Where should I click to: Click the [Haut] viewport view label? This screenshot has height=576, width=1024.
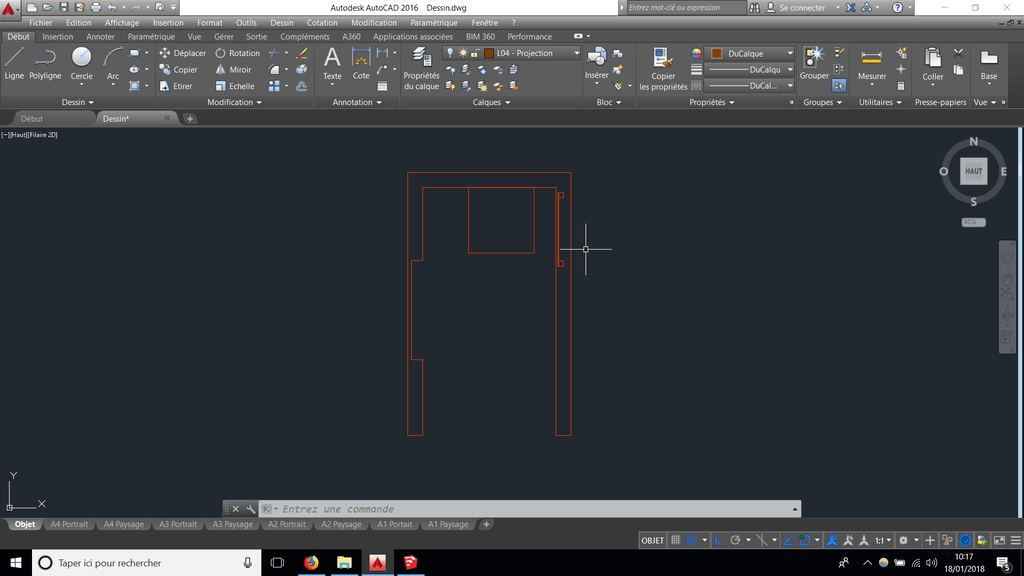(x=19, y=135)
